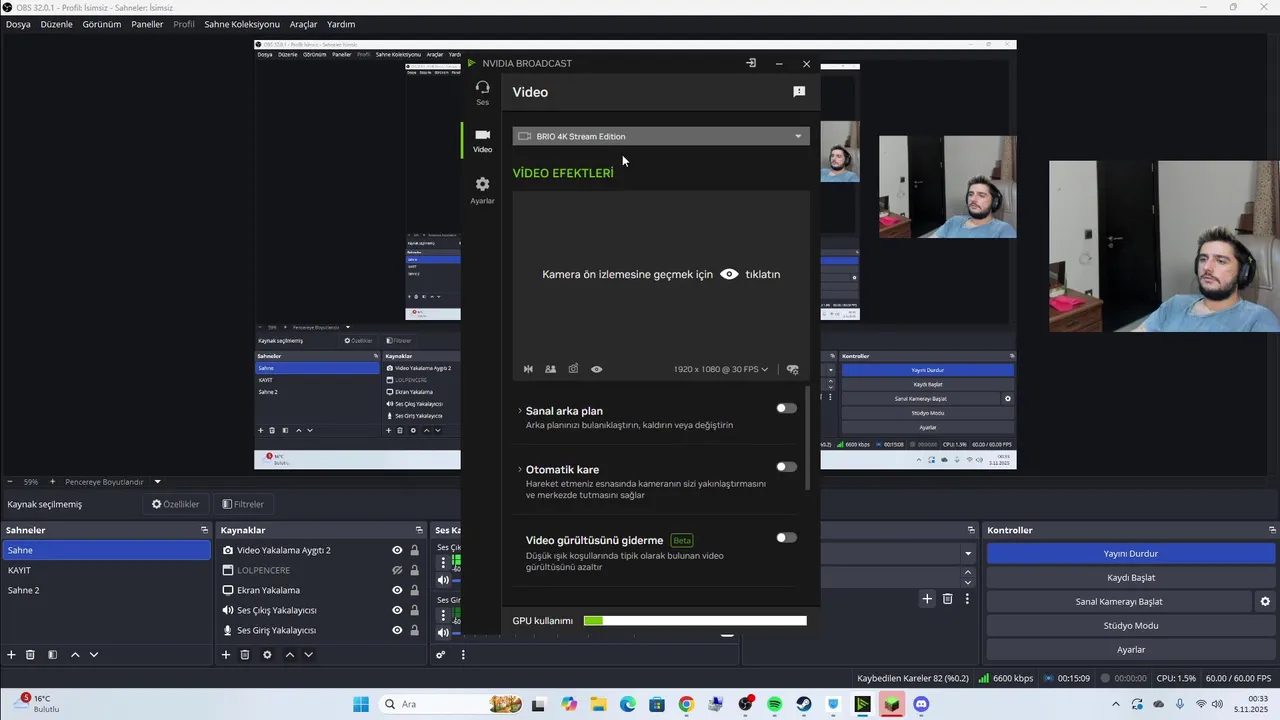The image size is (1280, 720).
Task: Open virtual camera settings gear in Kontroller
Action: [x=1265, y=601]
